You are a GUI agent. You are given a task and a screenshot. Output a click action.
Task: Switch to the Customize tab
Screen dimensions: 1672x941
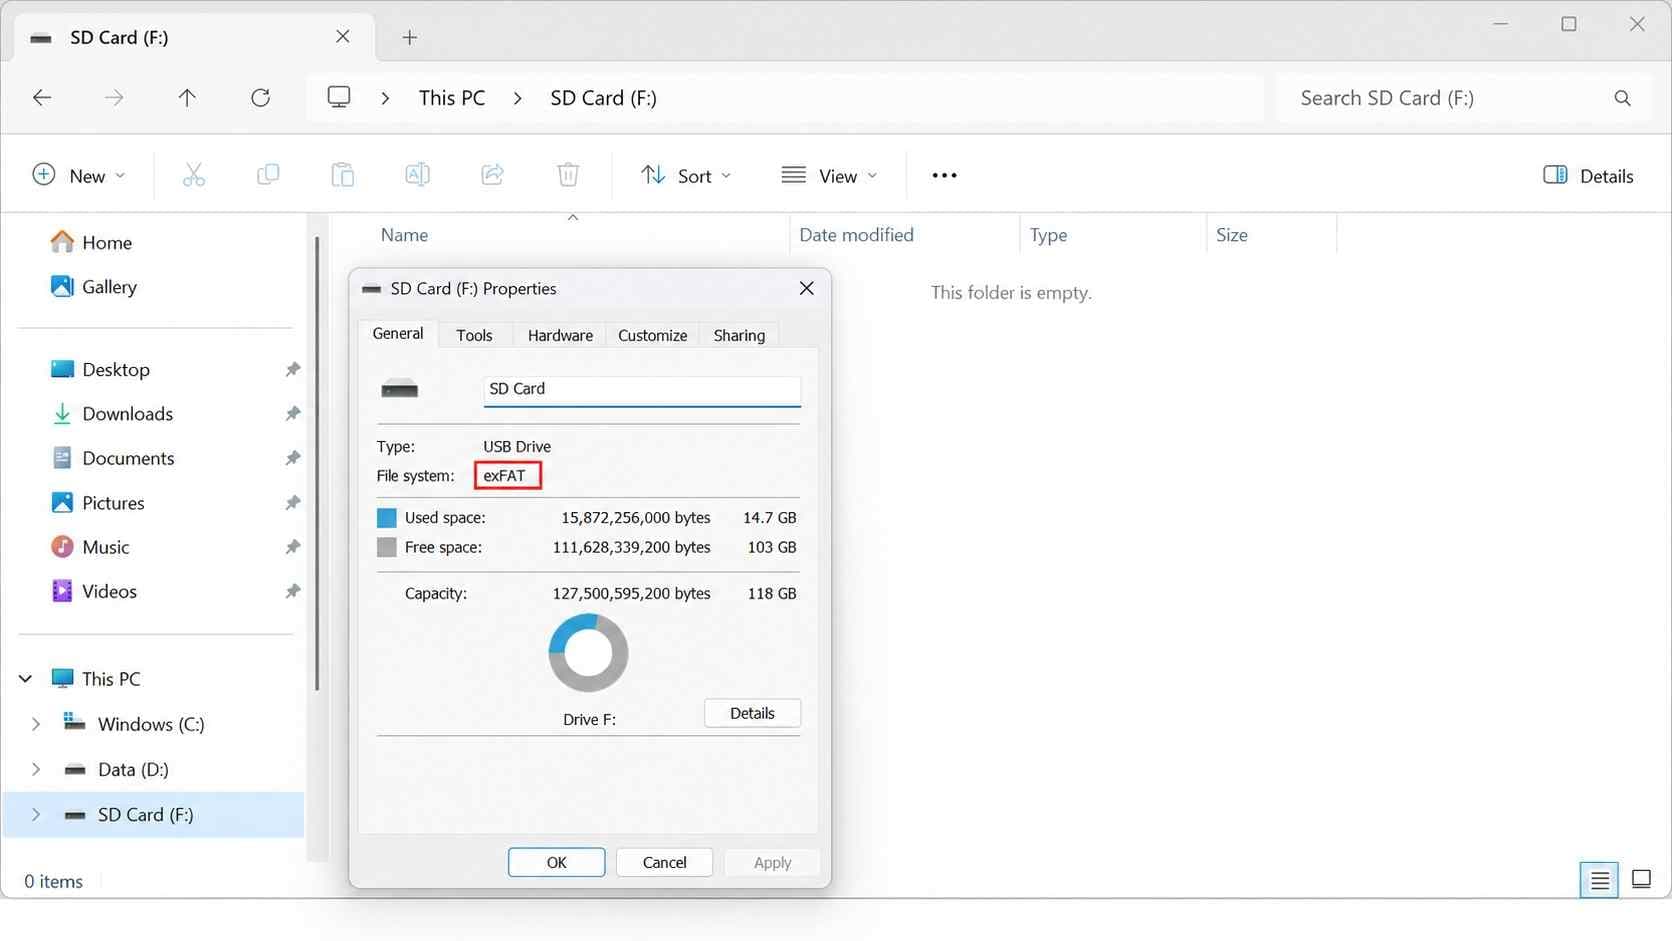652,336
